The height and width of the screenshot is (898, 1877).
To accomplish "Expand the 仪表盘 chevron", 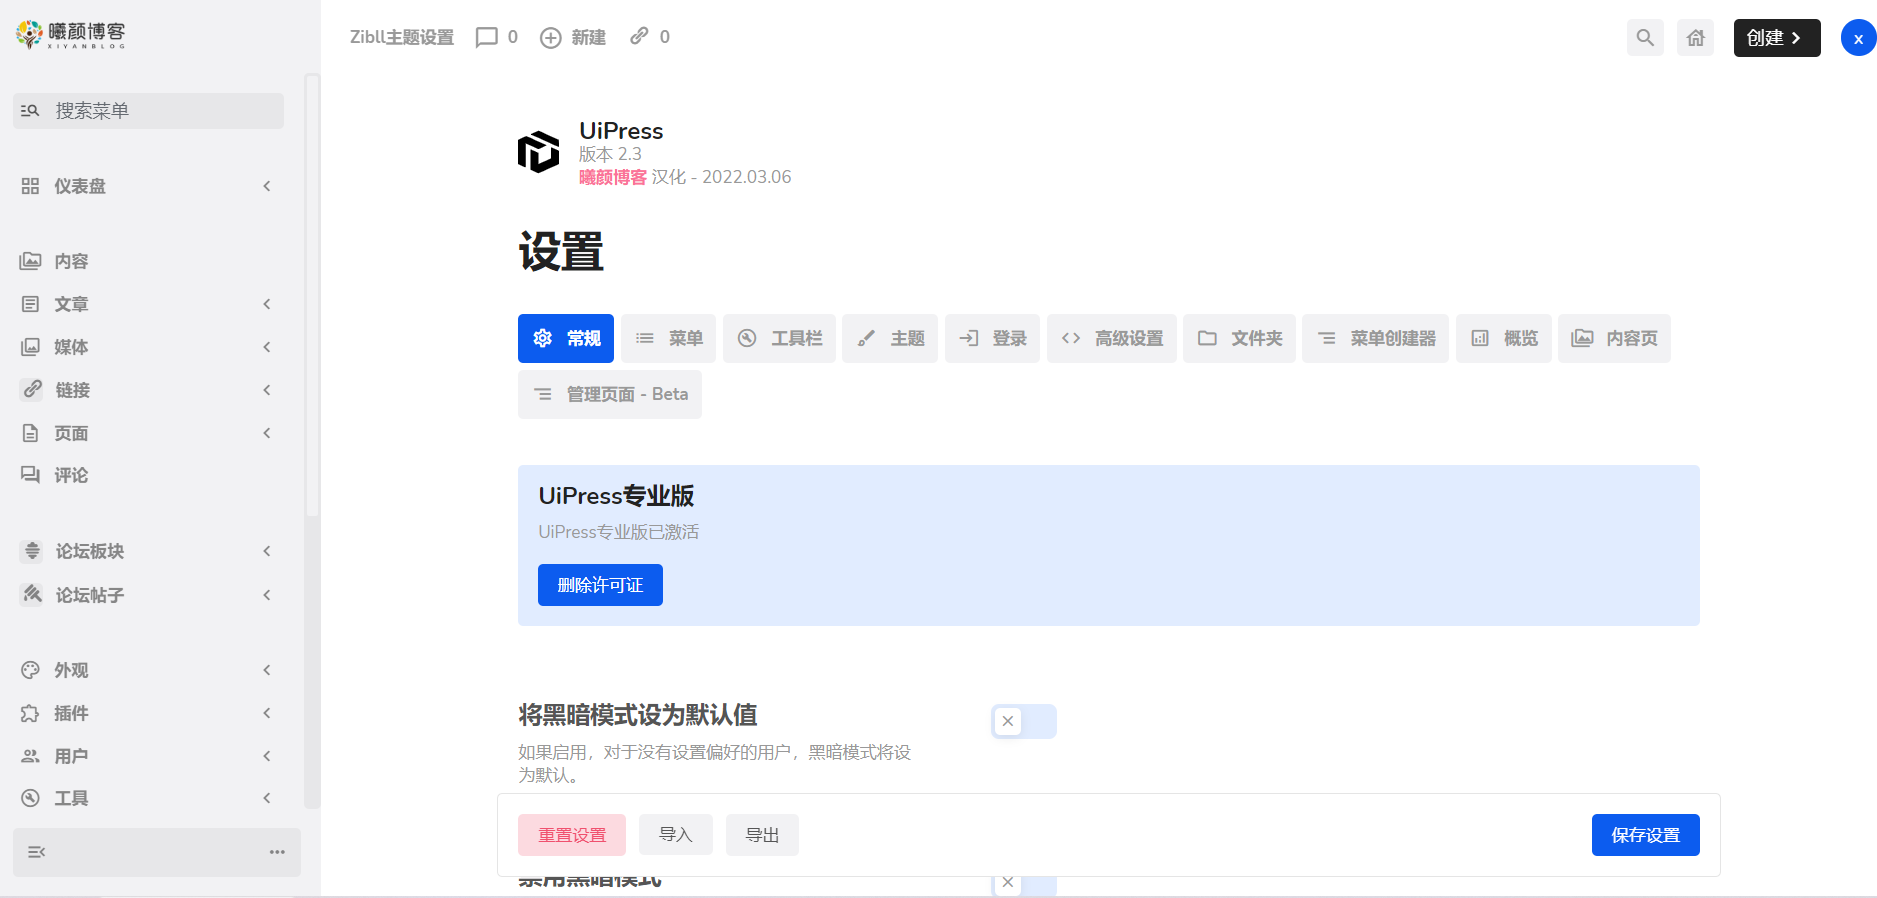I will 267,186.
